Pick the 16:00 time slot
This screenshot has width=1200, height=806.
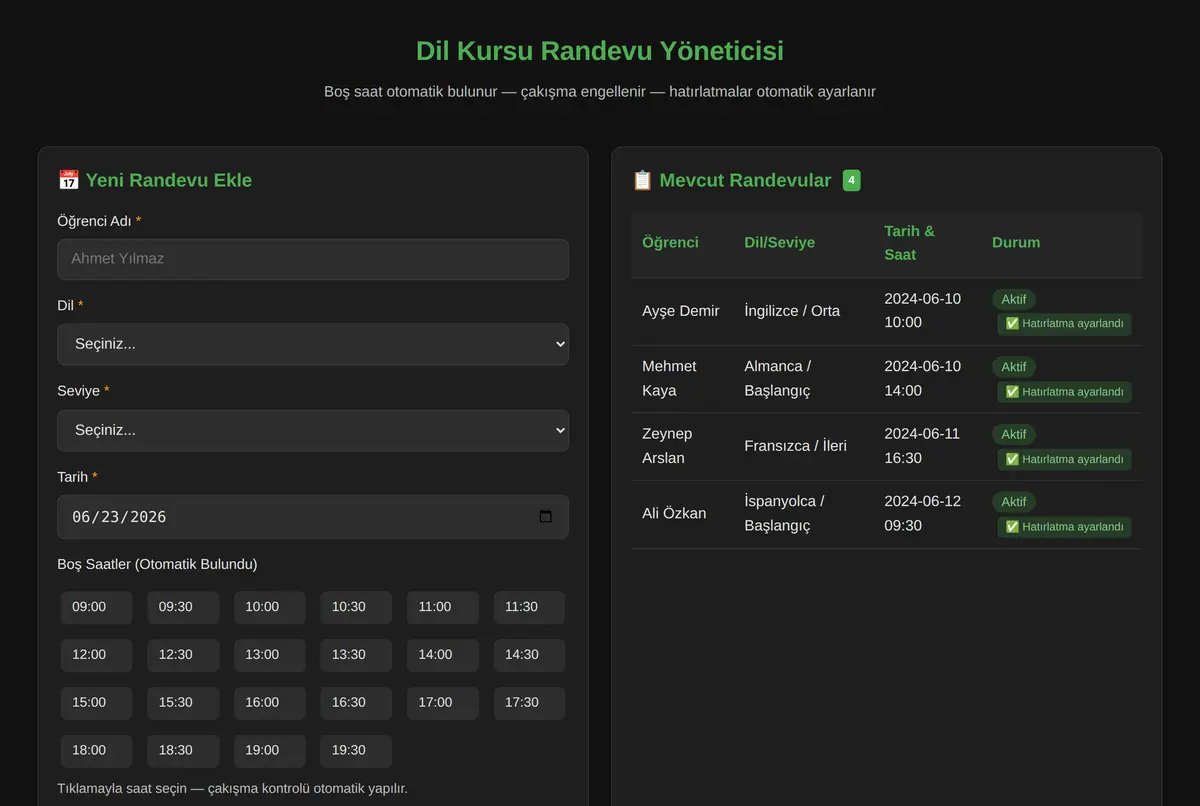(269, 703)
